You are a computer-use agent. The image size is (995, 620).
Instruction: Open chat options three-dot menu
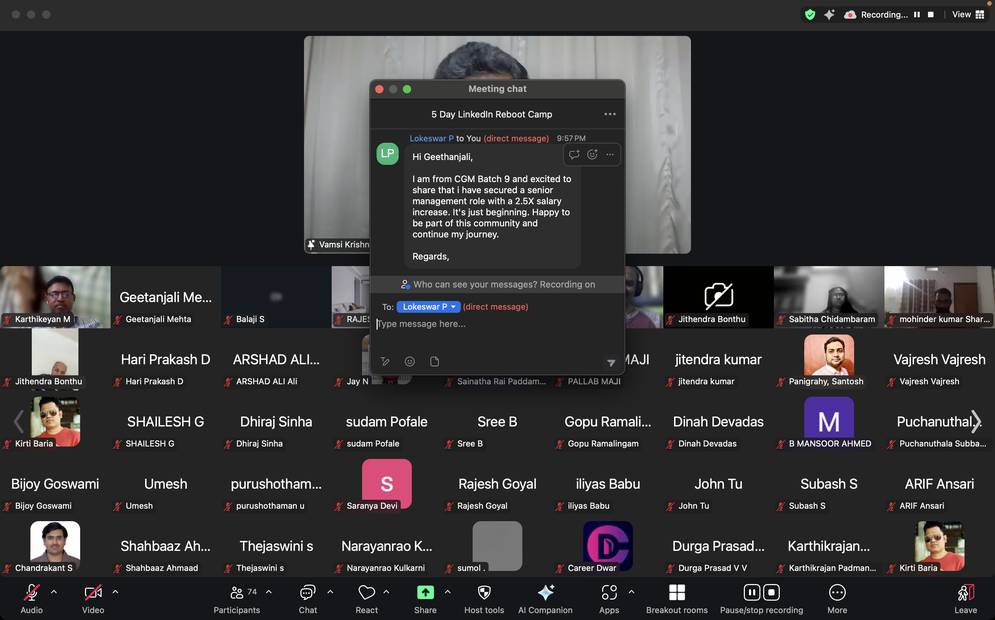[x=610, y=114]
